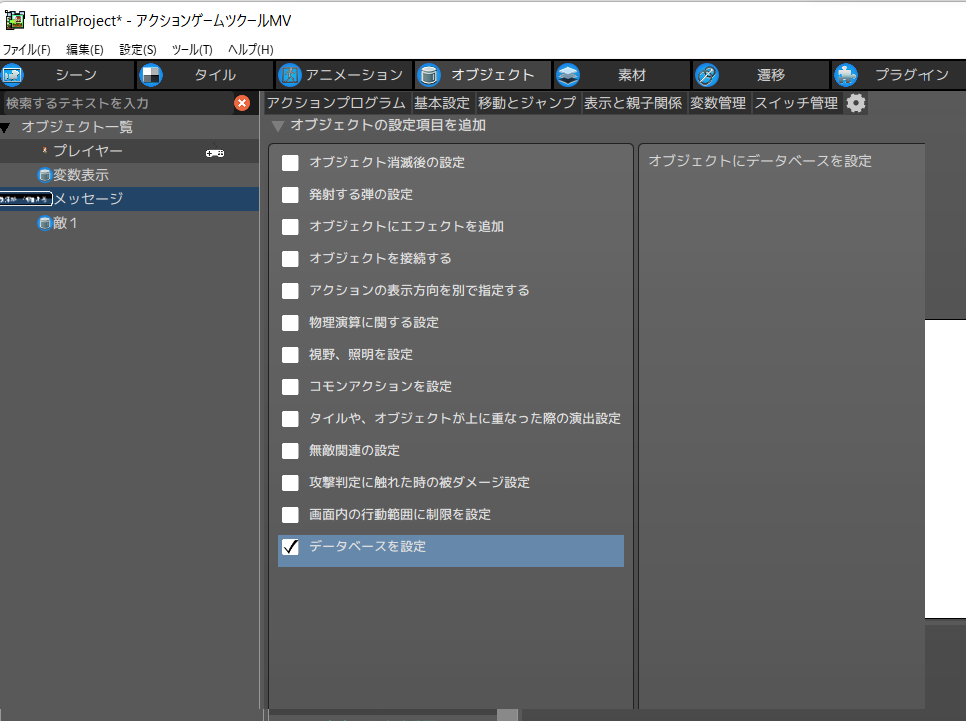Click the 遷移 toolbar label

pyautogui.click(x=771, y=75)
